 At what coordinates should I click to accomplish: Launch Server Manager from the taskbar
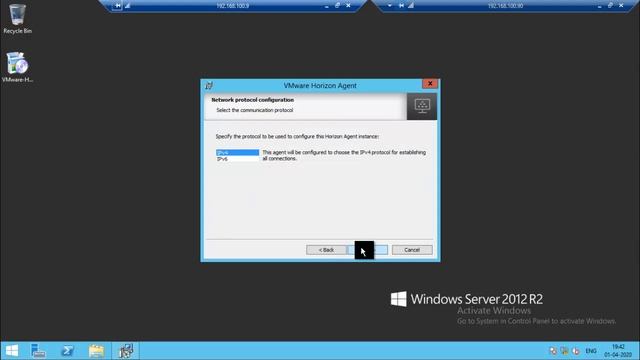click(38, 351)
